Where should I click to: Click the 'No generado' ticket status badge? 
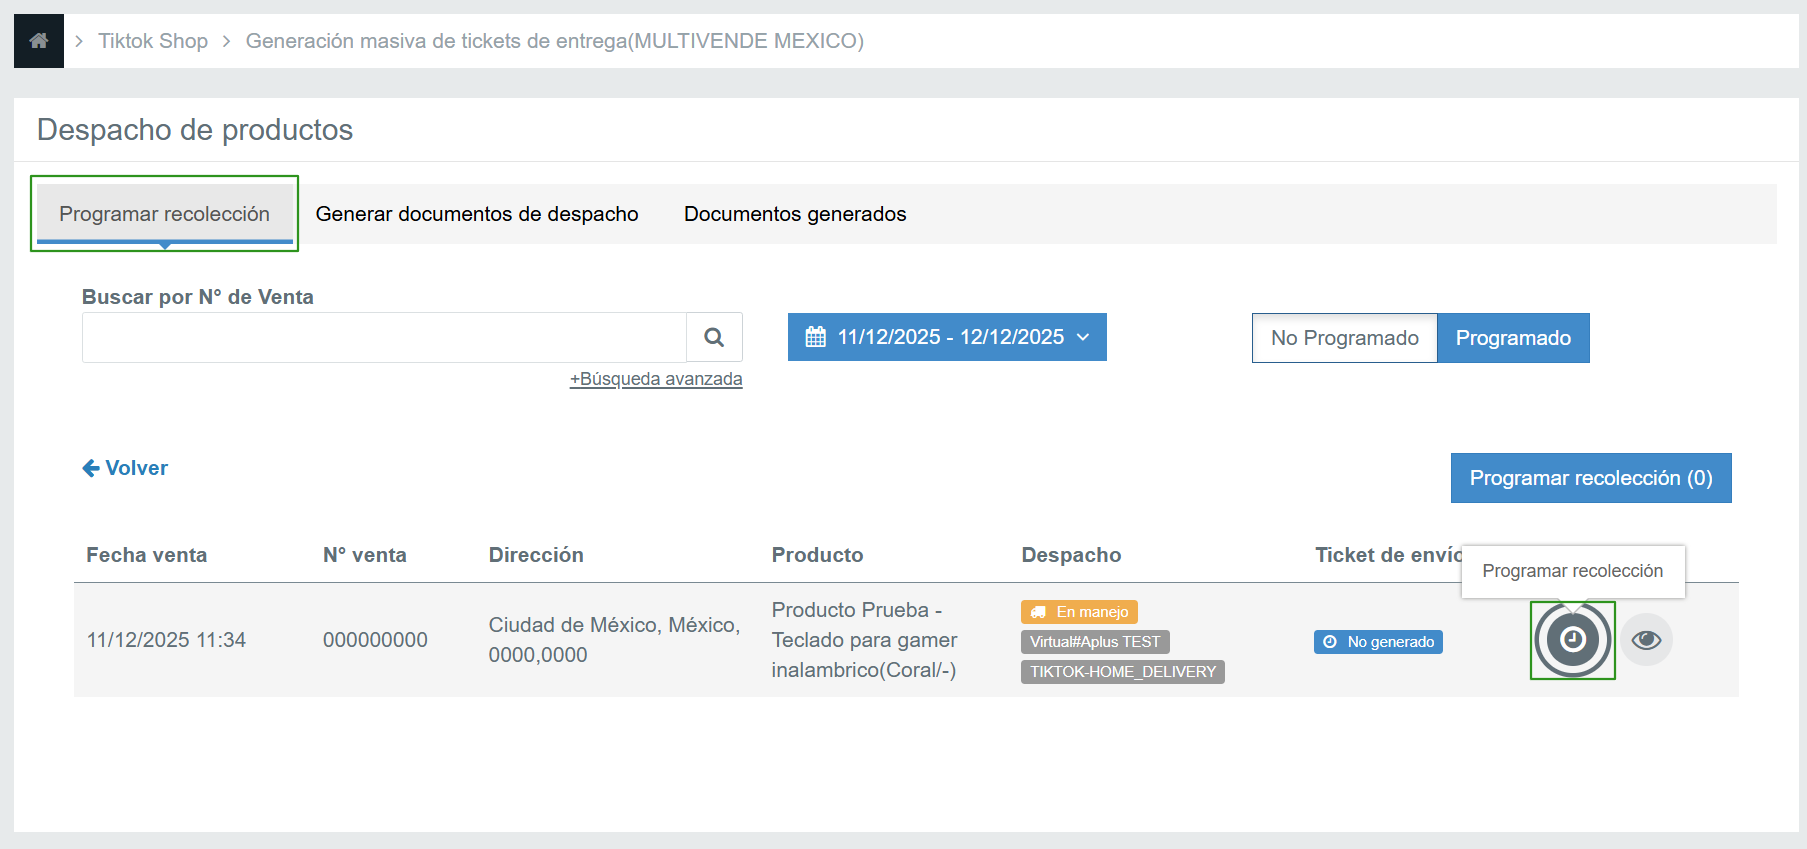1378,642
